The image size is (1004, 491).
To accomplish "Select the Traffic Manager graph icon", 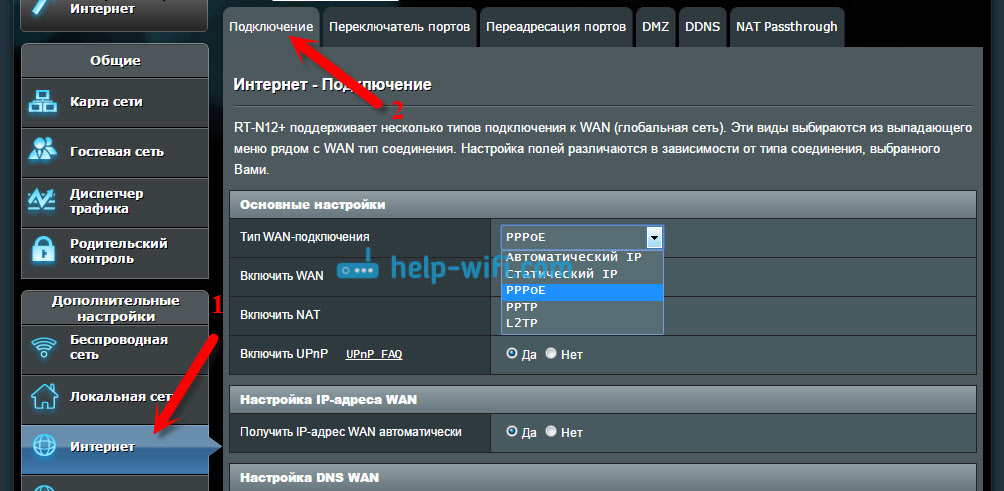I will click(x=43, y=202).
